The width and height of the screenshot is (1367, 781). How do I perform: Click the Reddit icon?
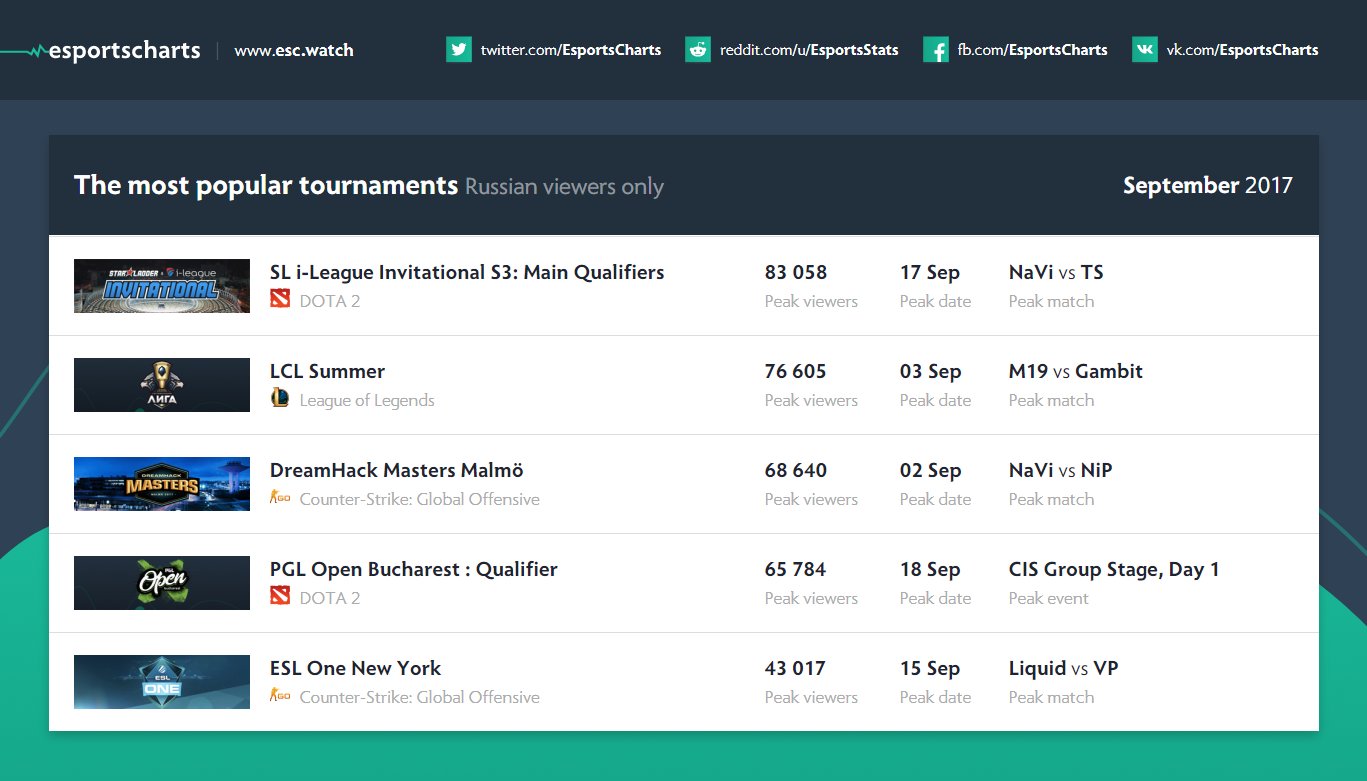[x=698, y=49]
